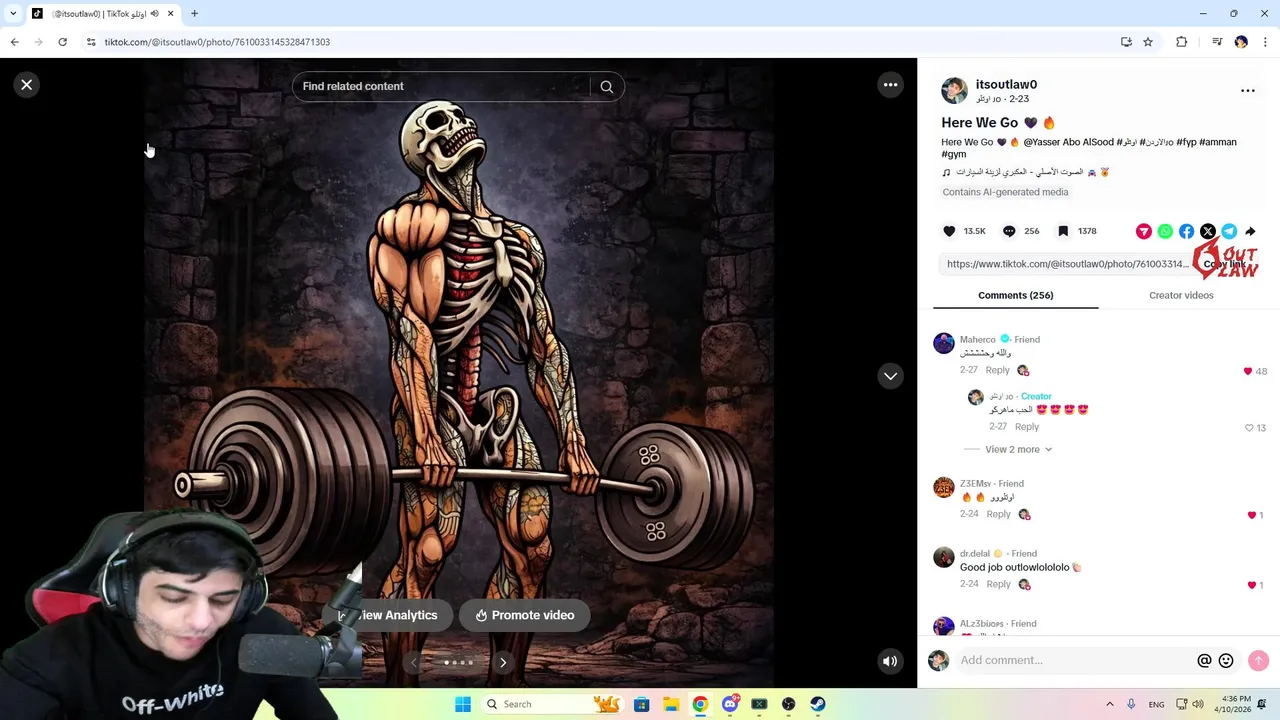The height and width of the screenshot is (720, 1280).
Task: Click the Copy link button
Action: pos(1225,264)
